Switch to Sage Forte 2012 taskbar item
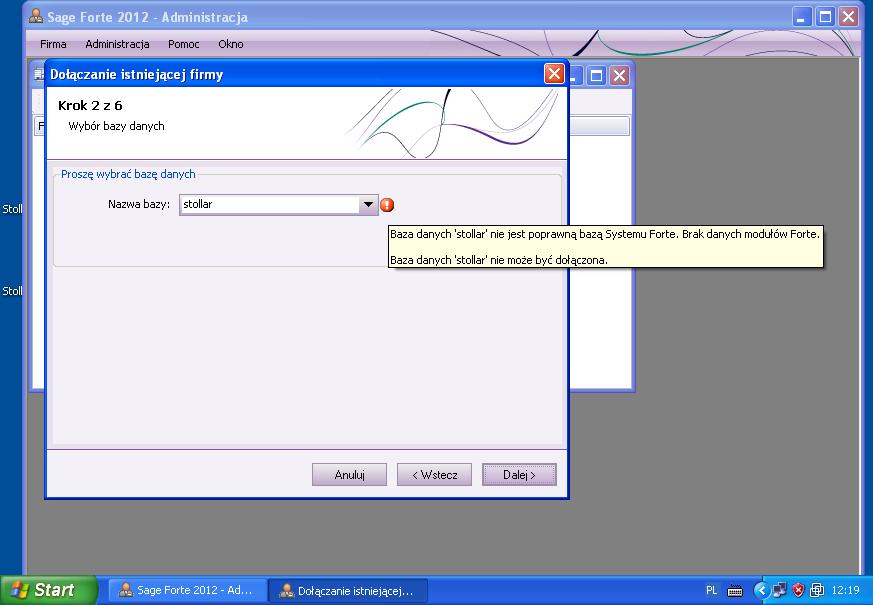873x605 pixels. pyautogui.click(x=187, y=590)
